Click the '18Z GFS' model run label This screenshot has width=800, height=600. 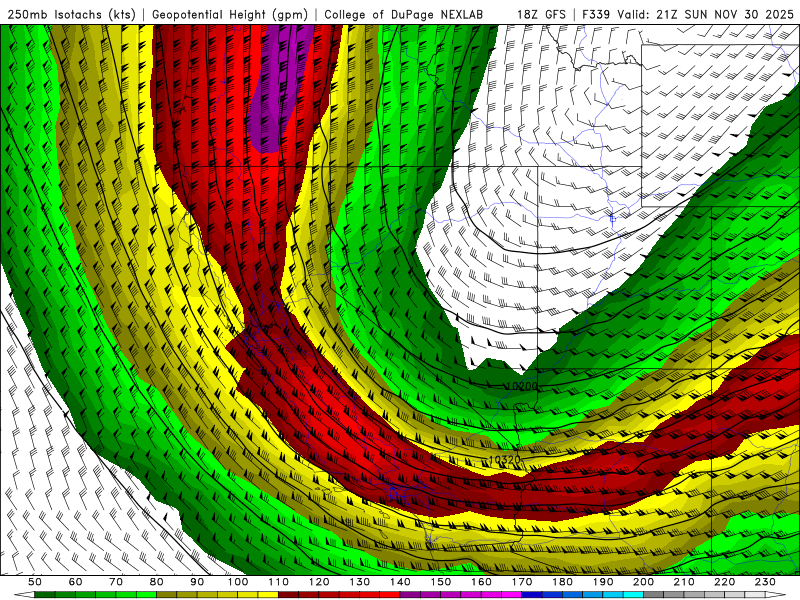coord(541,15)
